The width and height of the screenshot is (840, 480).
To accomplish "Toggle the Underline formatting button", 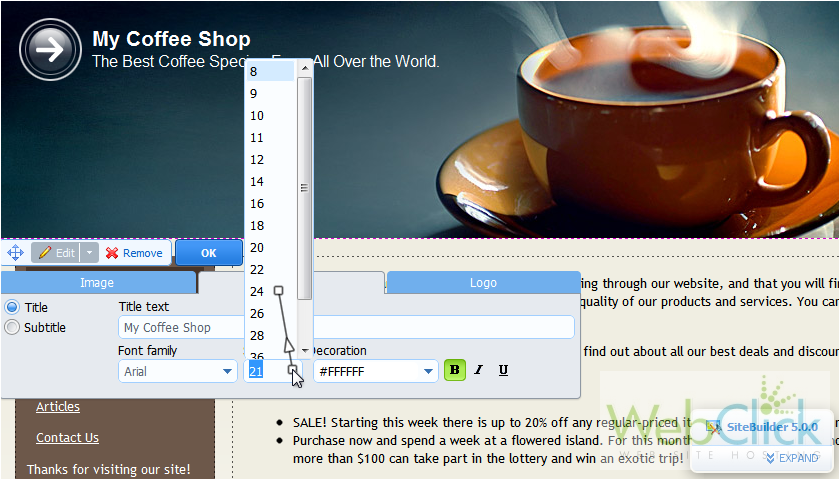I will 503,370.
